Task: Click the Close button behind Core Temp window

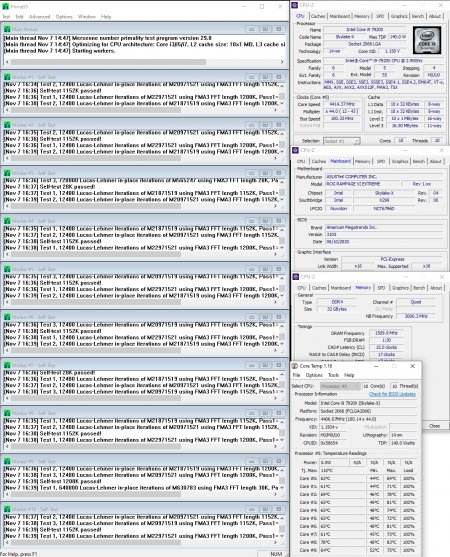Action: click(434, 426)
